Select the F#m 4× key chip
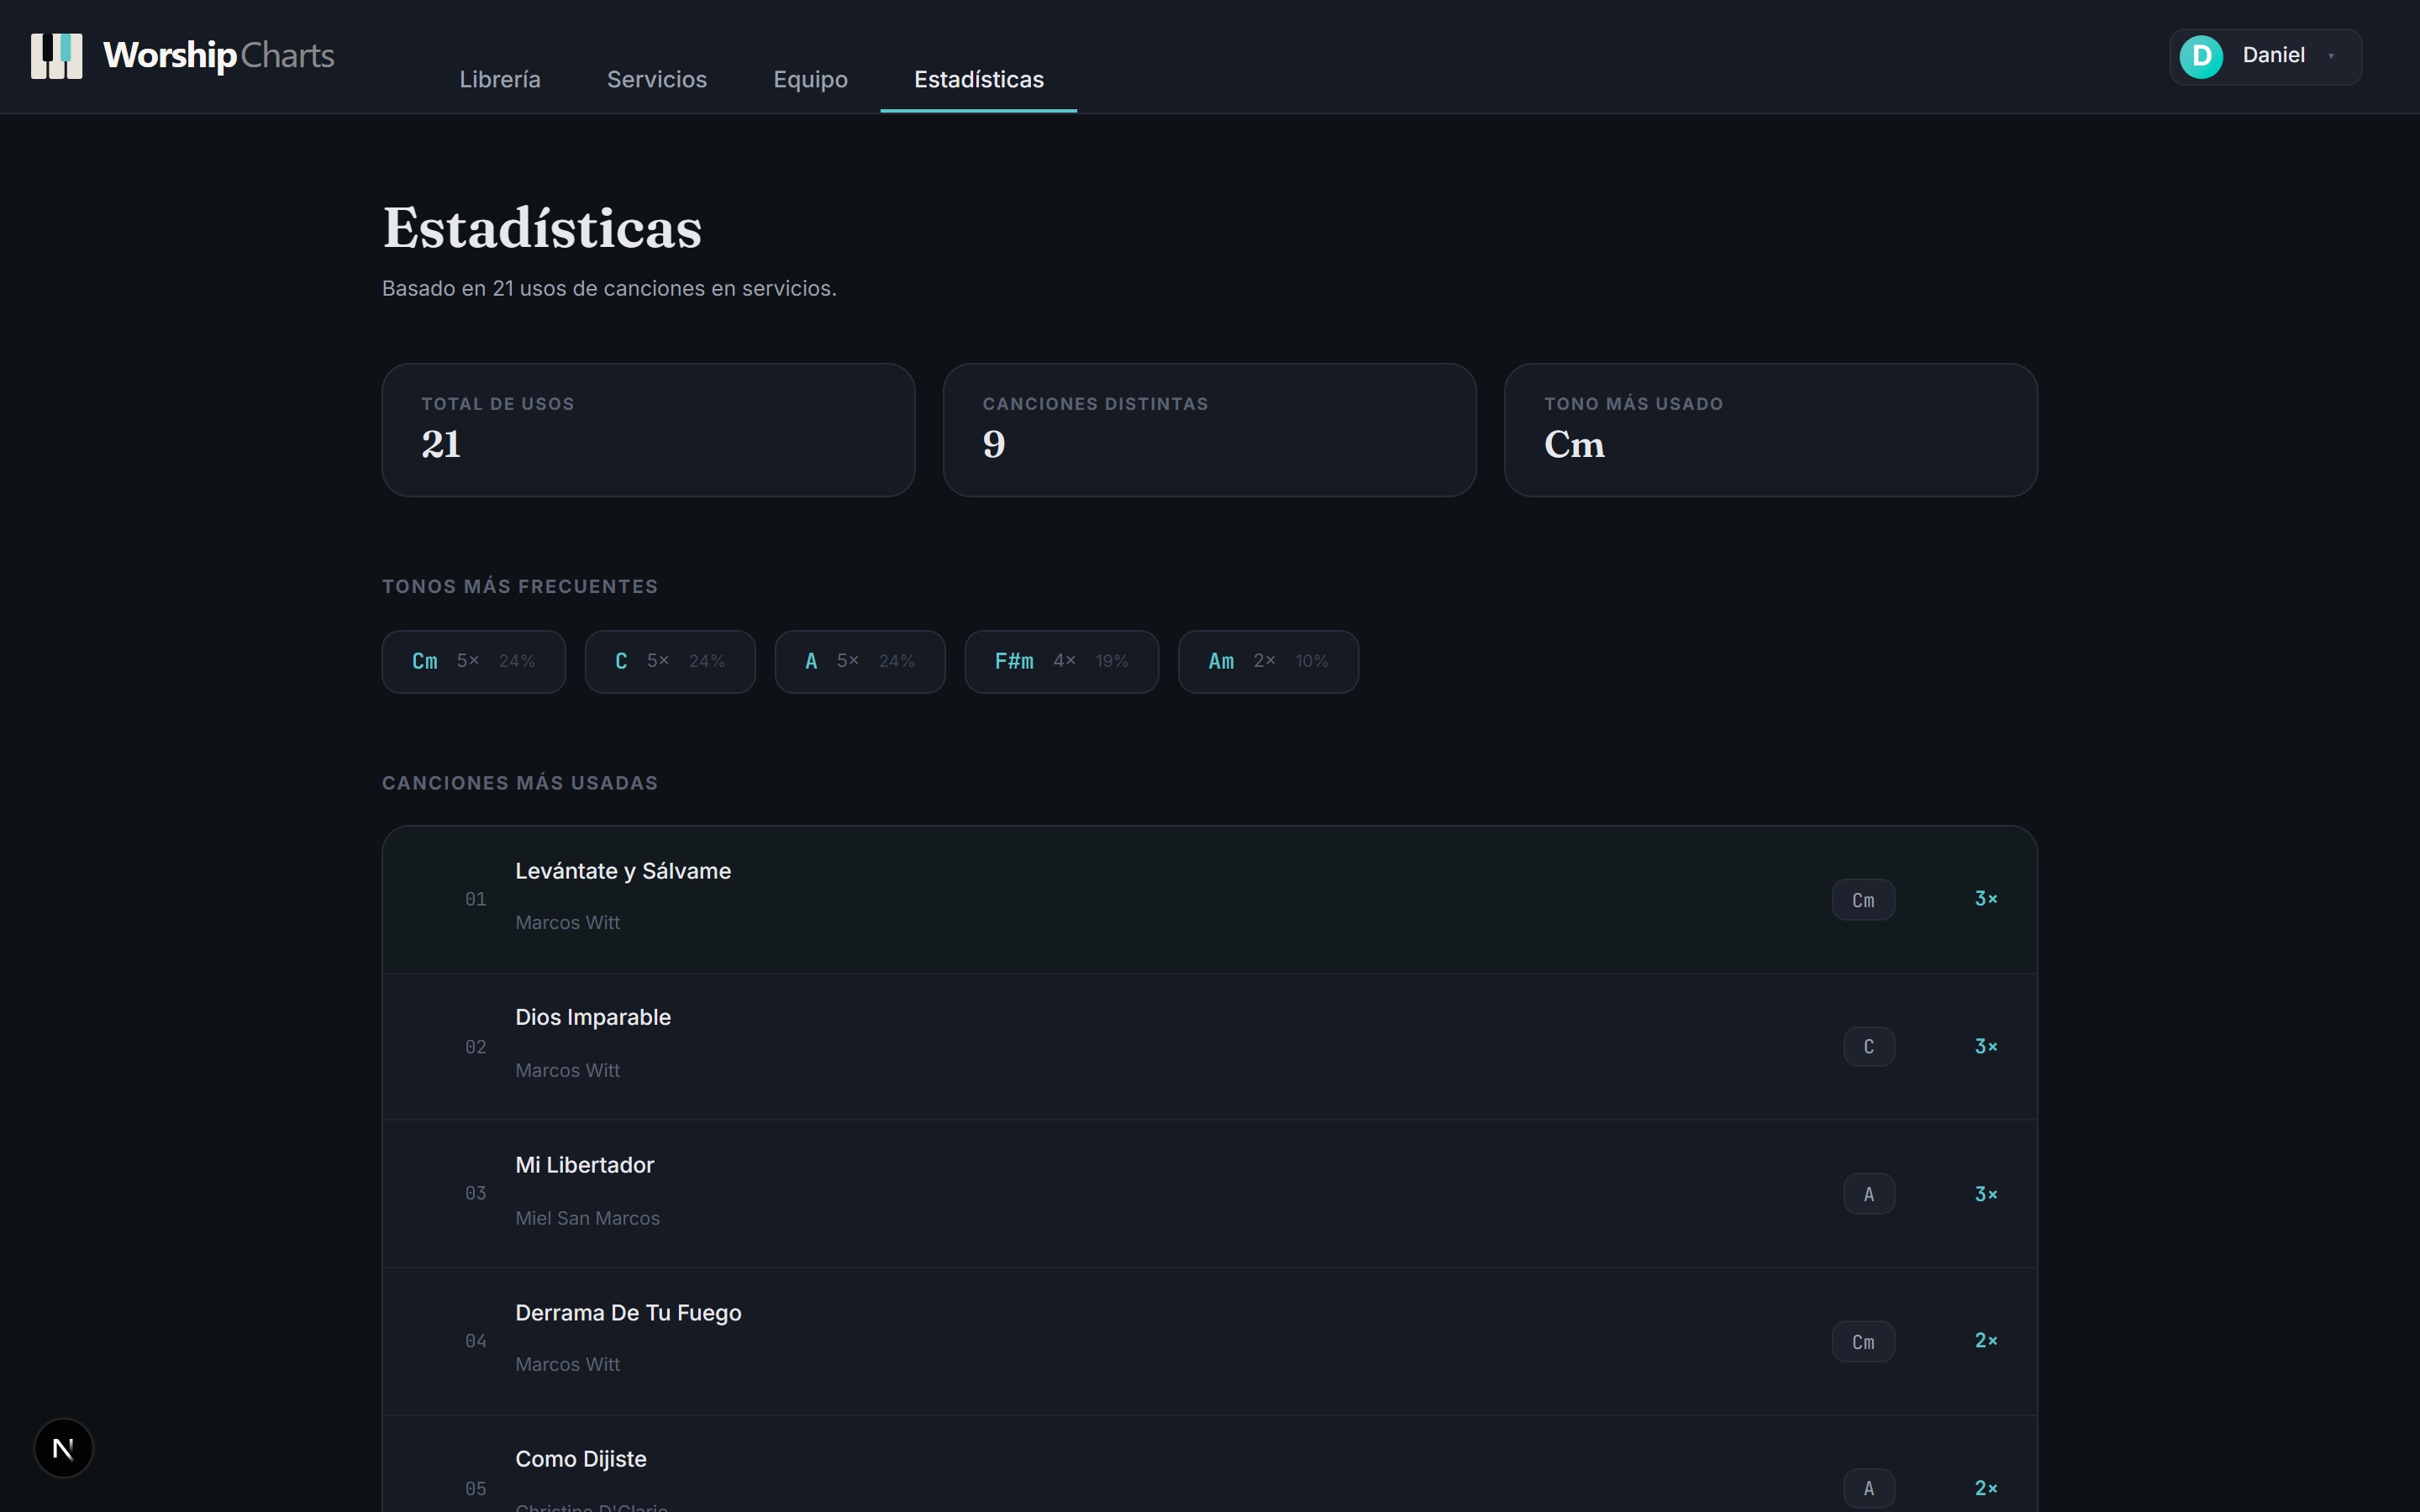2420x1512 pixels. click(x=1062, y=661)
